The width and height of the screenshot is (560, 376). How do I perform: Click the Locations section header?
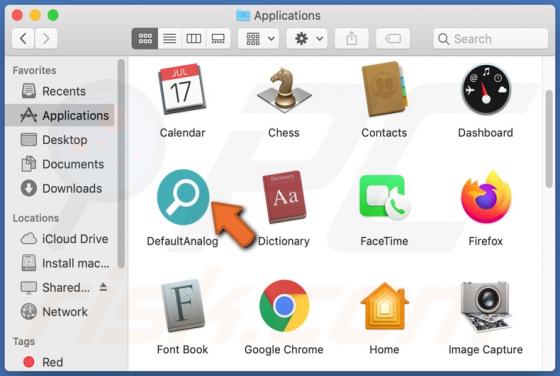tap(36, 218)
